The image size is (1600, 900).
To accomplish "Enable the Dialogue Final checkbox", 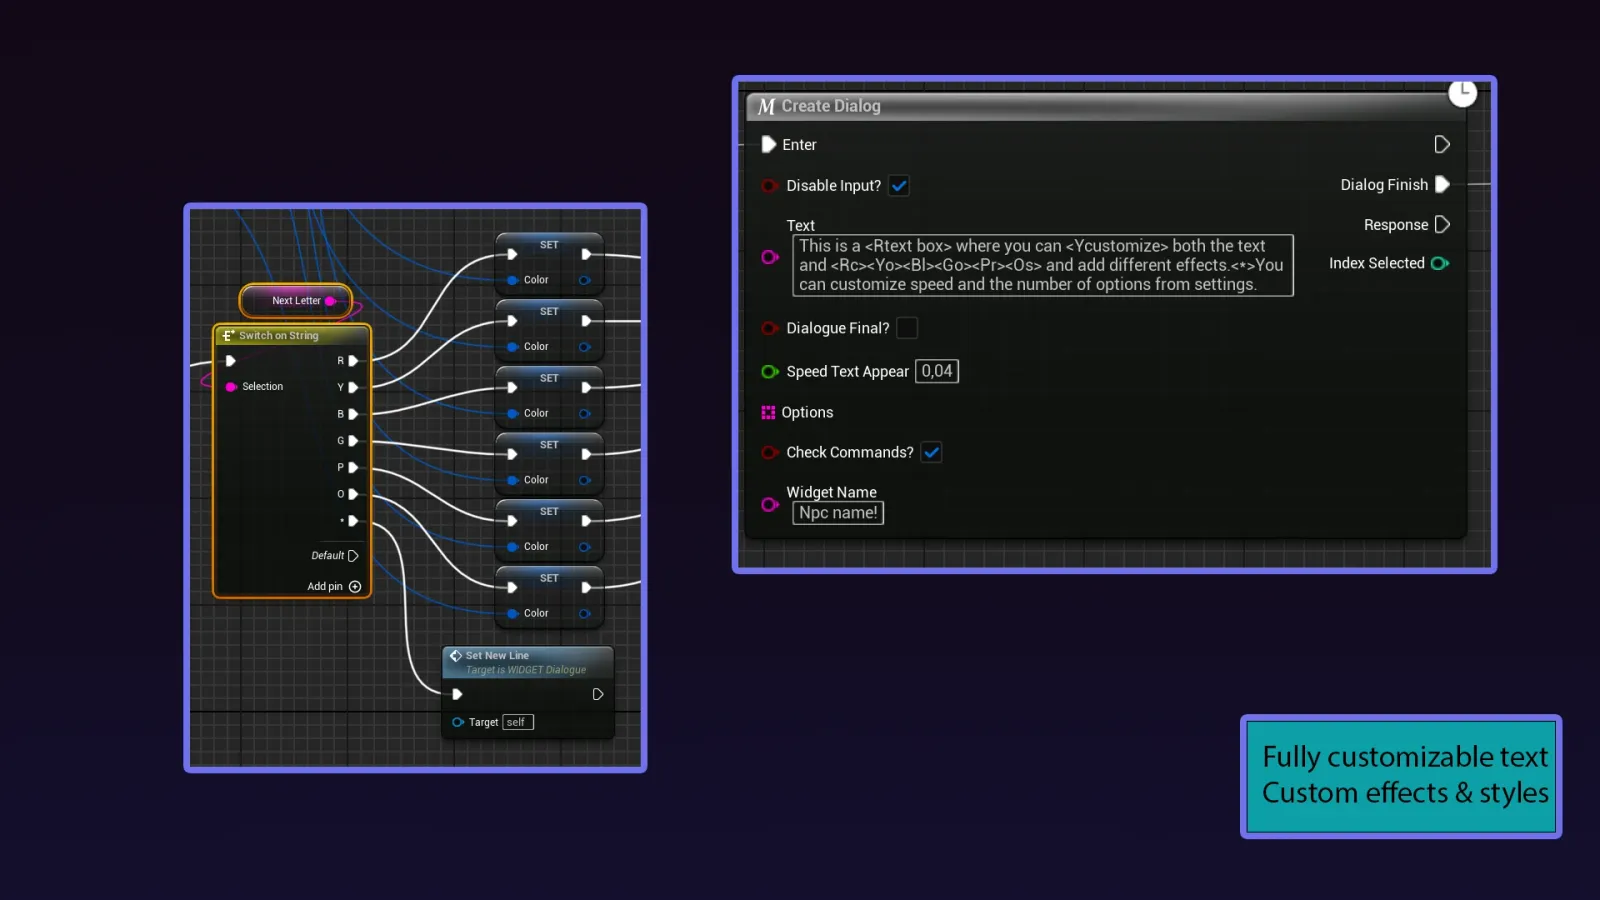I will (x=907, y=328).
